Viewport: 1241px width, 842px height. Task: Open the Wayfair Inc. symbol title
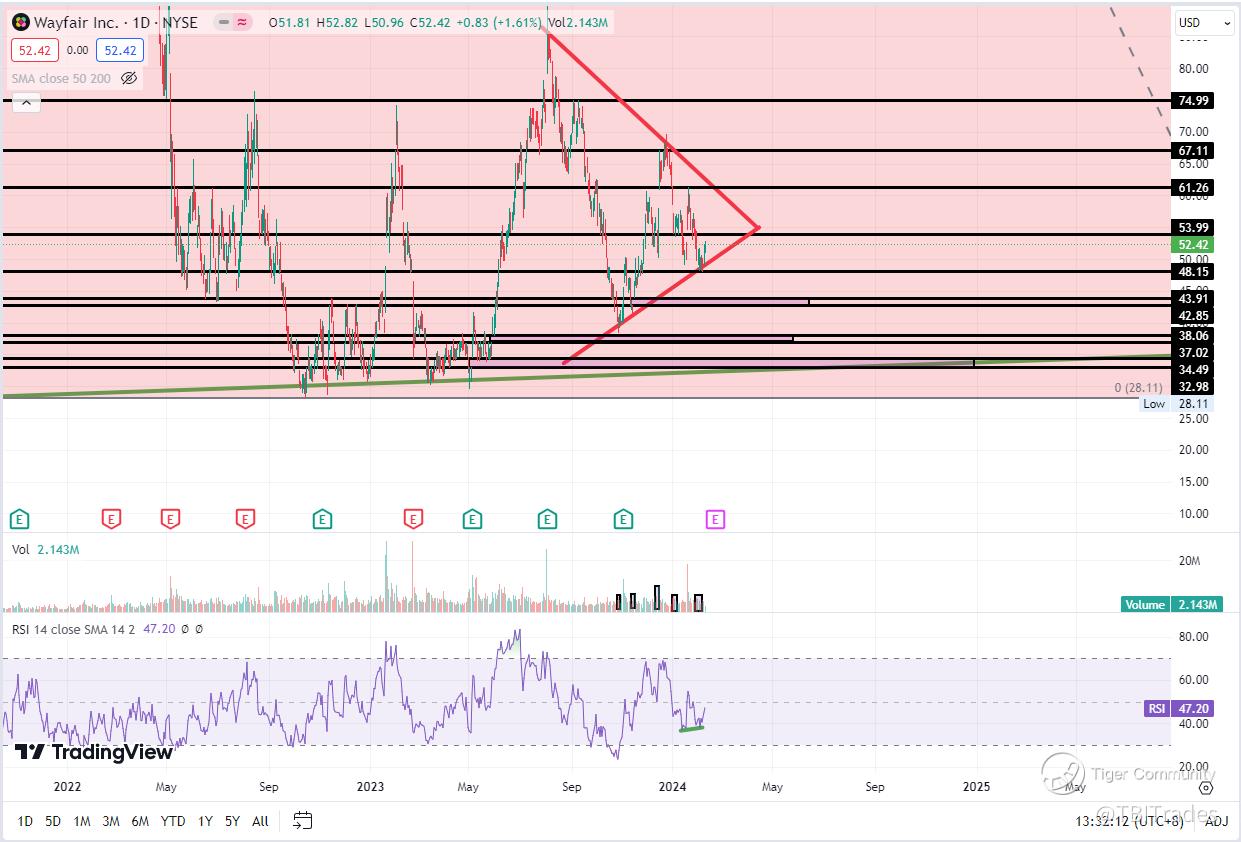(116, 22)
